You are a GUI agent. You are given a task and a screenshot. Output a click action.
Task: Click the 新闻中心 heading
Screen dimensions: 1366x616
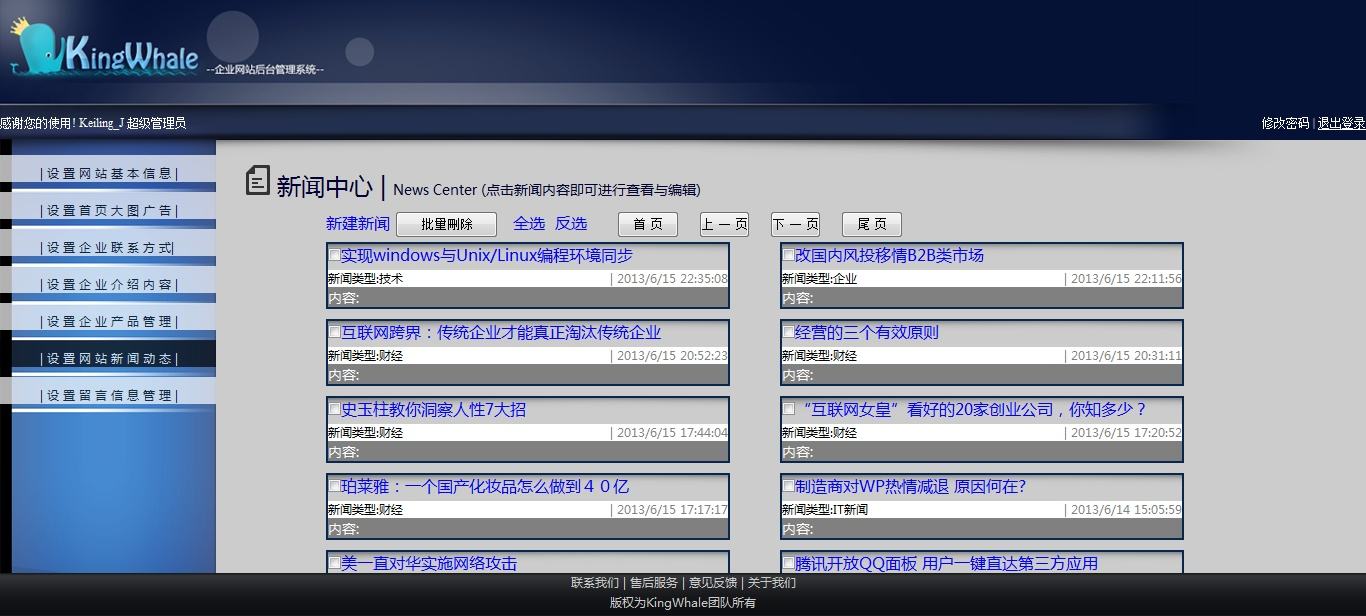325,187
